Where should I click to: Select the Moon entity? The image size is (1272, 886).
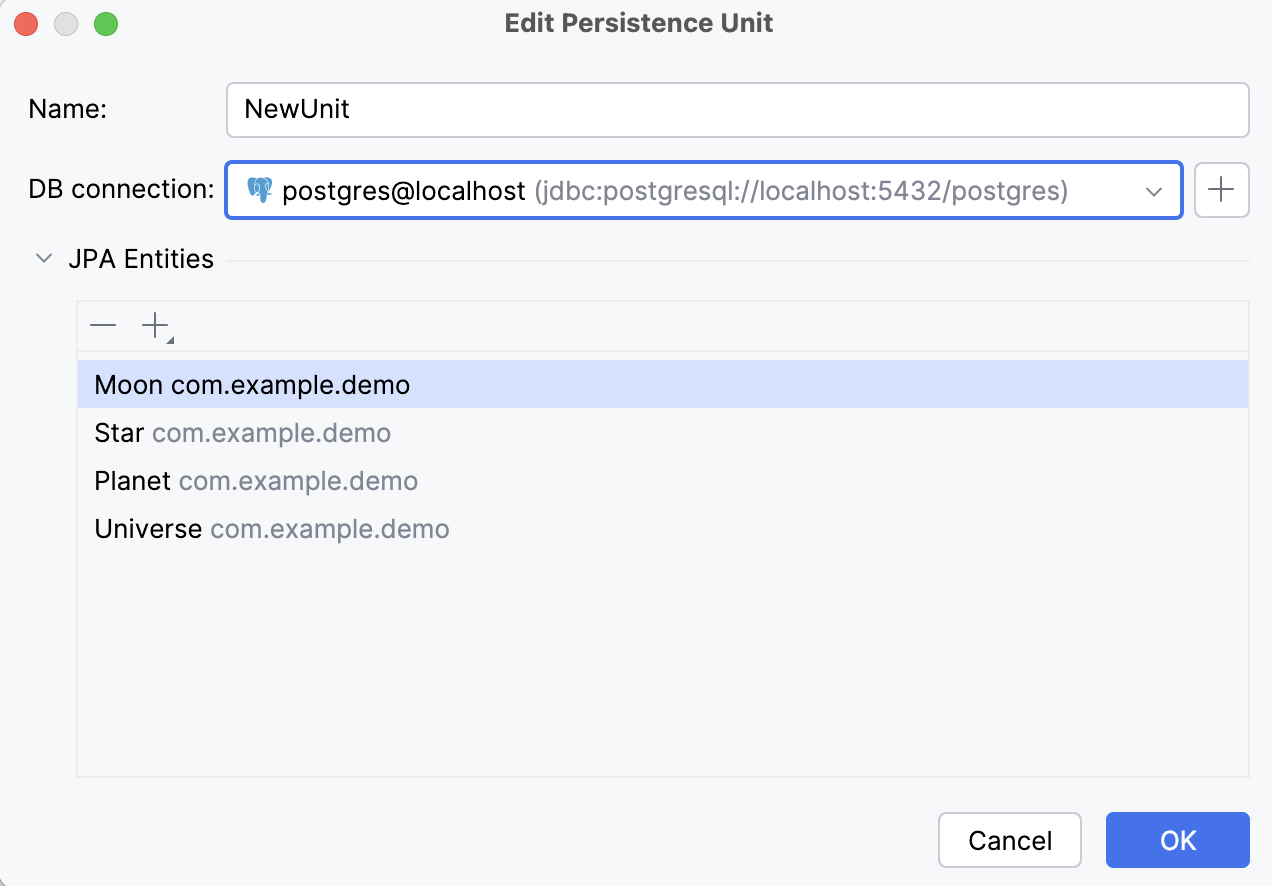pos(252,385)
